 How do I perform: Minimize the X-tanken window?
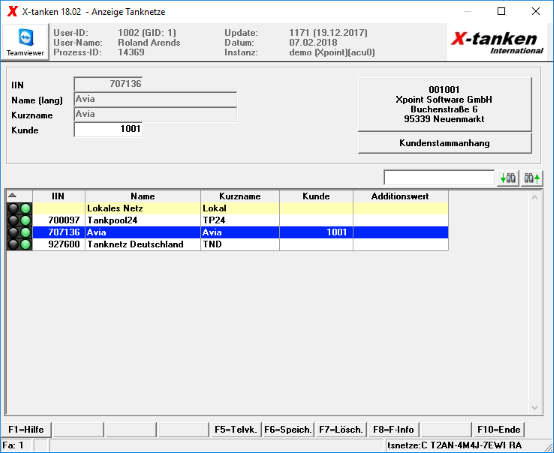[467, 11]
